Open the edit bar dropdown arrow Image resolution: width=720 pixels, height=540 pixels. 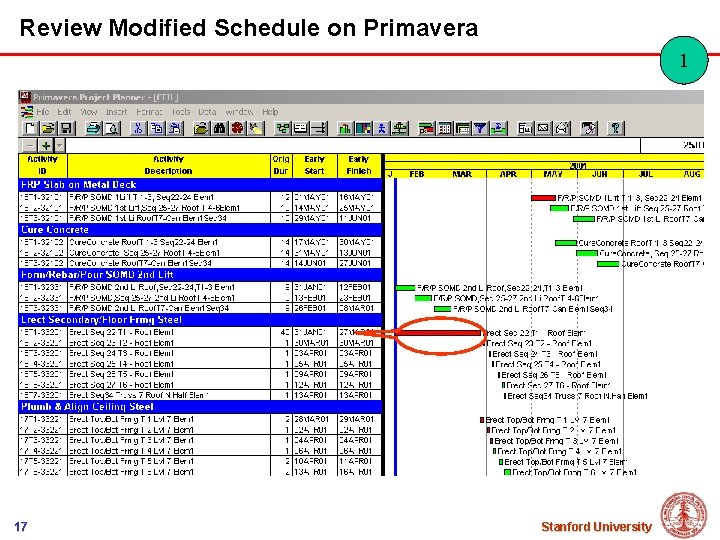[x=60, y=146]
